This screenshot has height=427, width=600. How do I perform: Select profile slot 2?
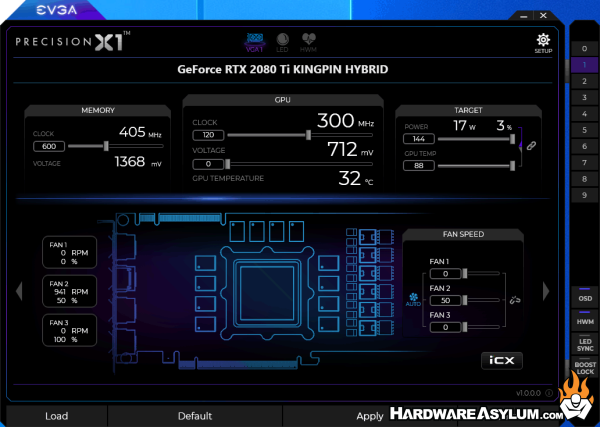tap(584, 81)
